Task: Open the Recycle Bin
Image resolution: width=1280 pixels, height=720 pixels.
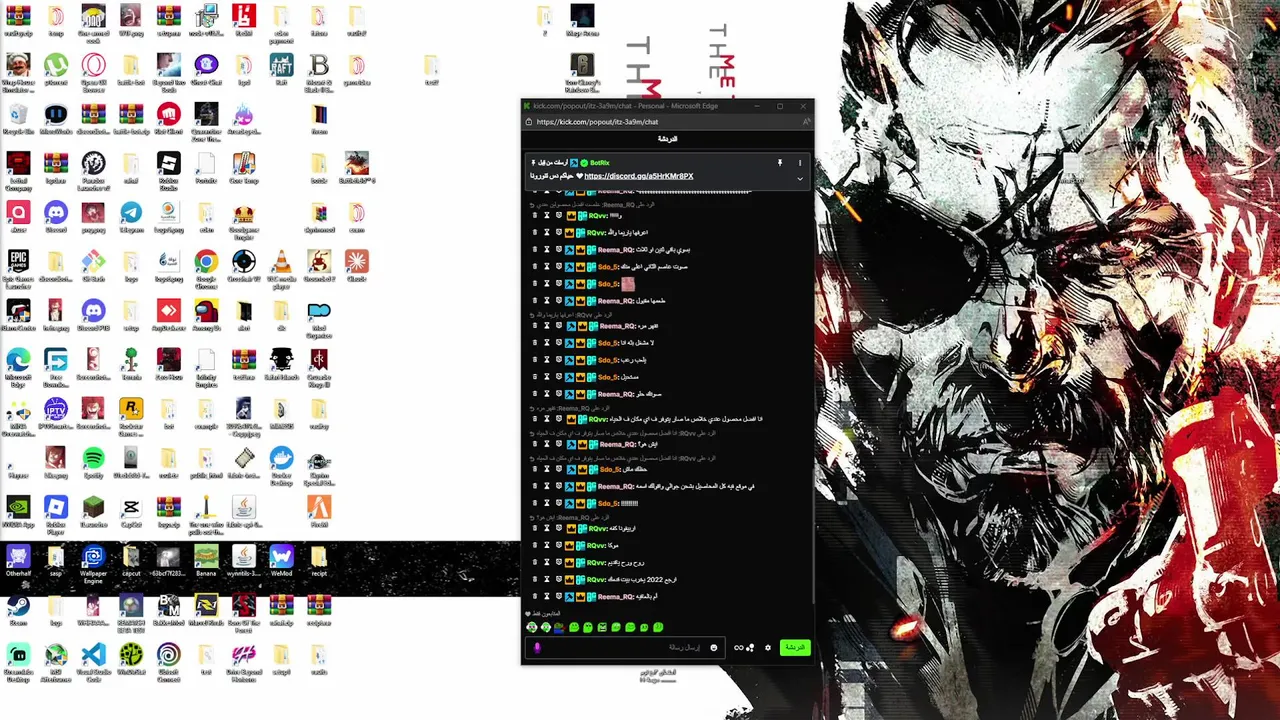Action: pos(18,118)
